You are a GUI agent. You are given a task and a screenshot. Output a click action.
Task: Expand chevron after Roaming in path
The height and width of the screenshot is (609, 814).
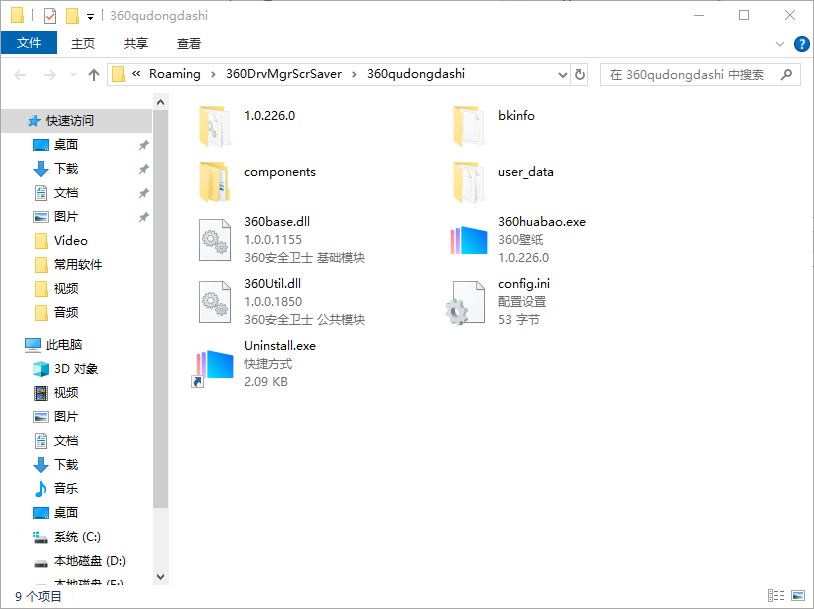pyautogui.click(x=213, y=74)
